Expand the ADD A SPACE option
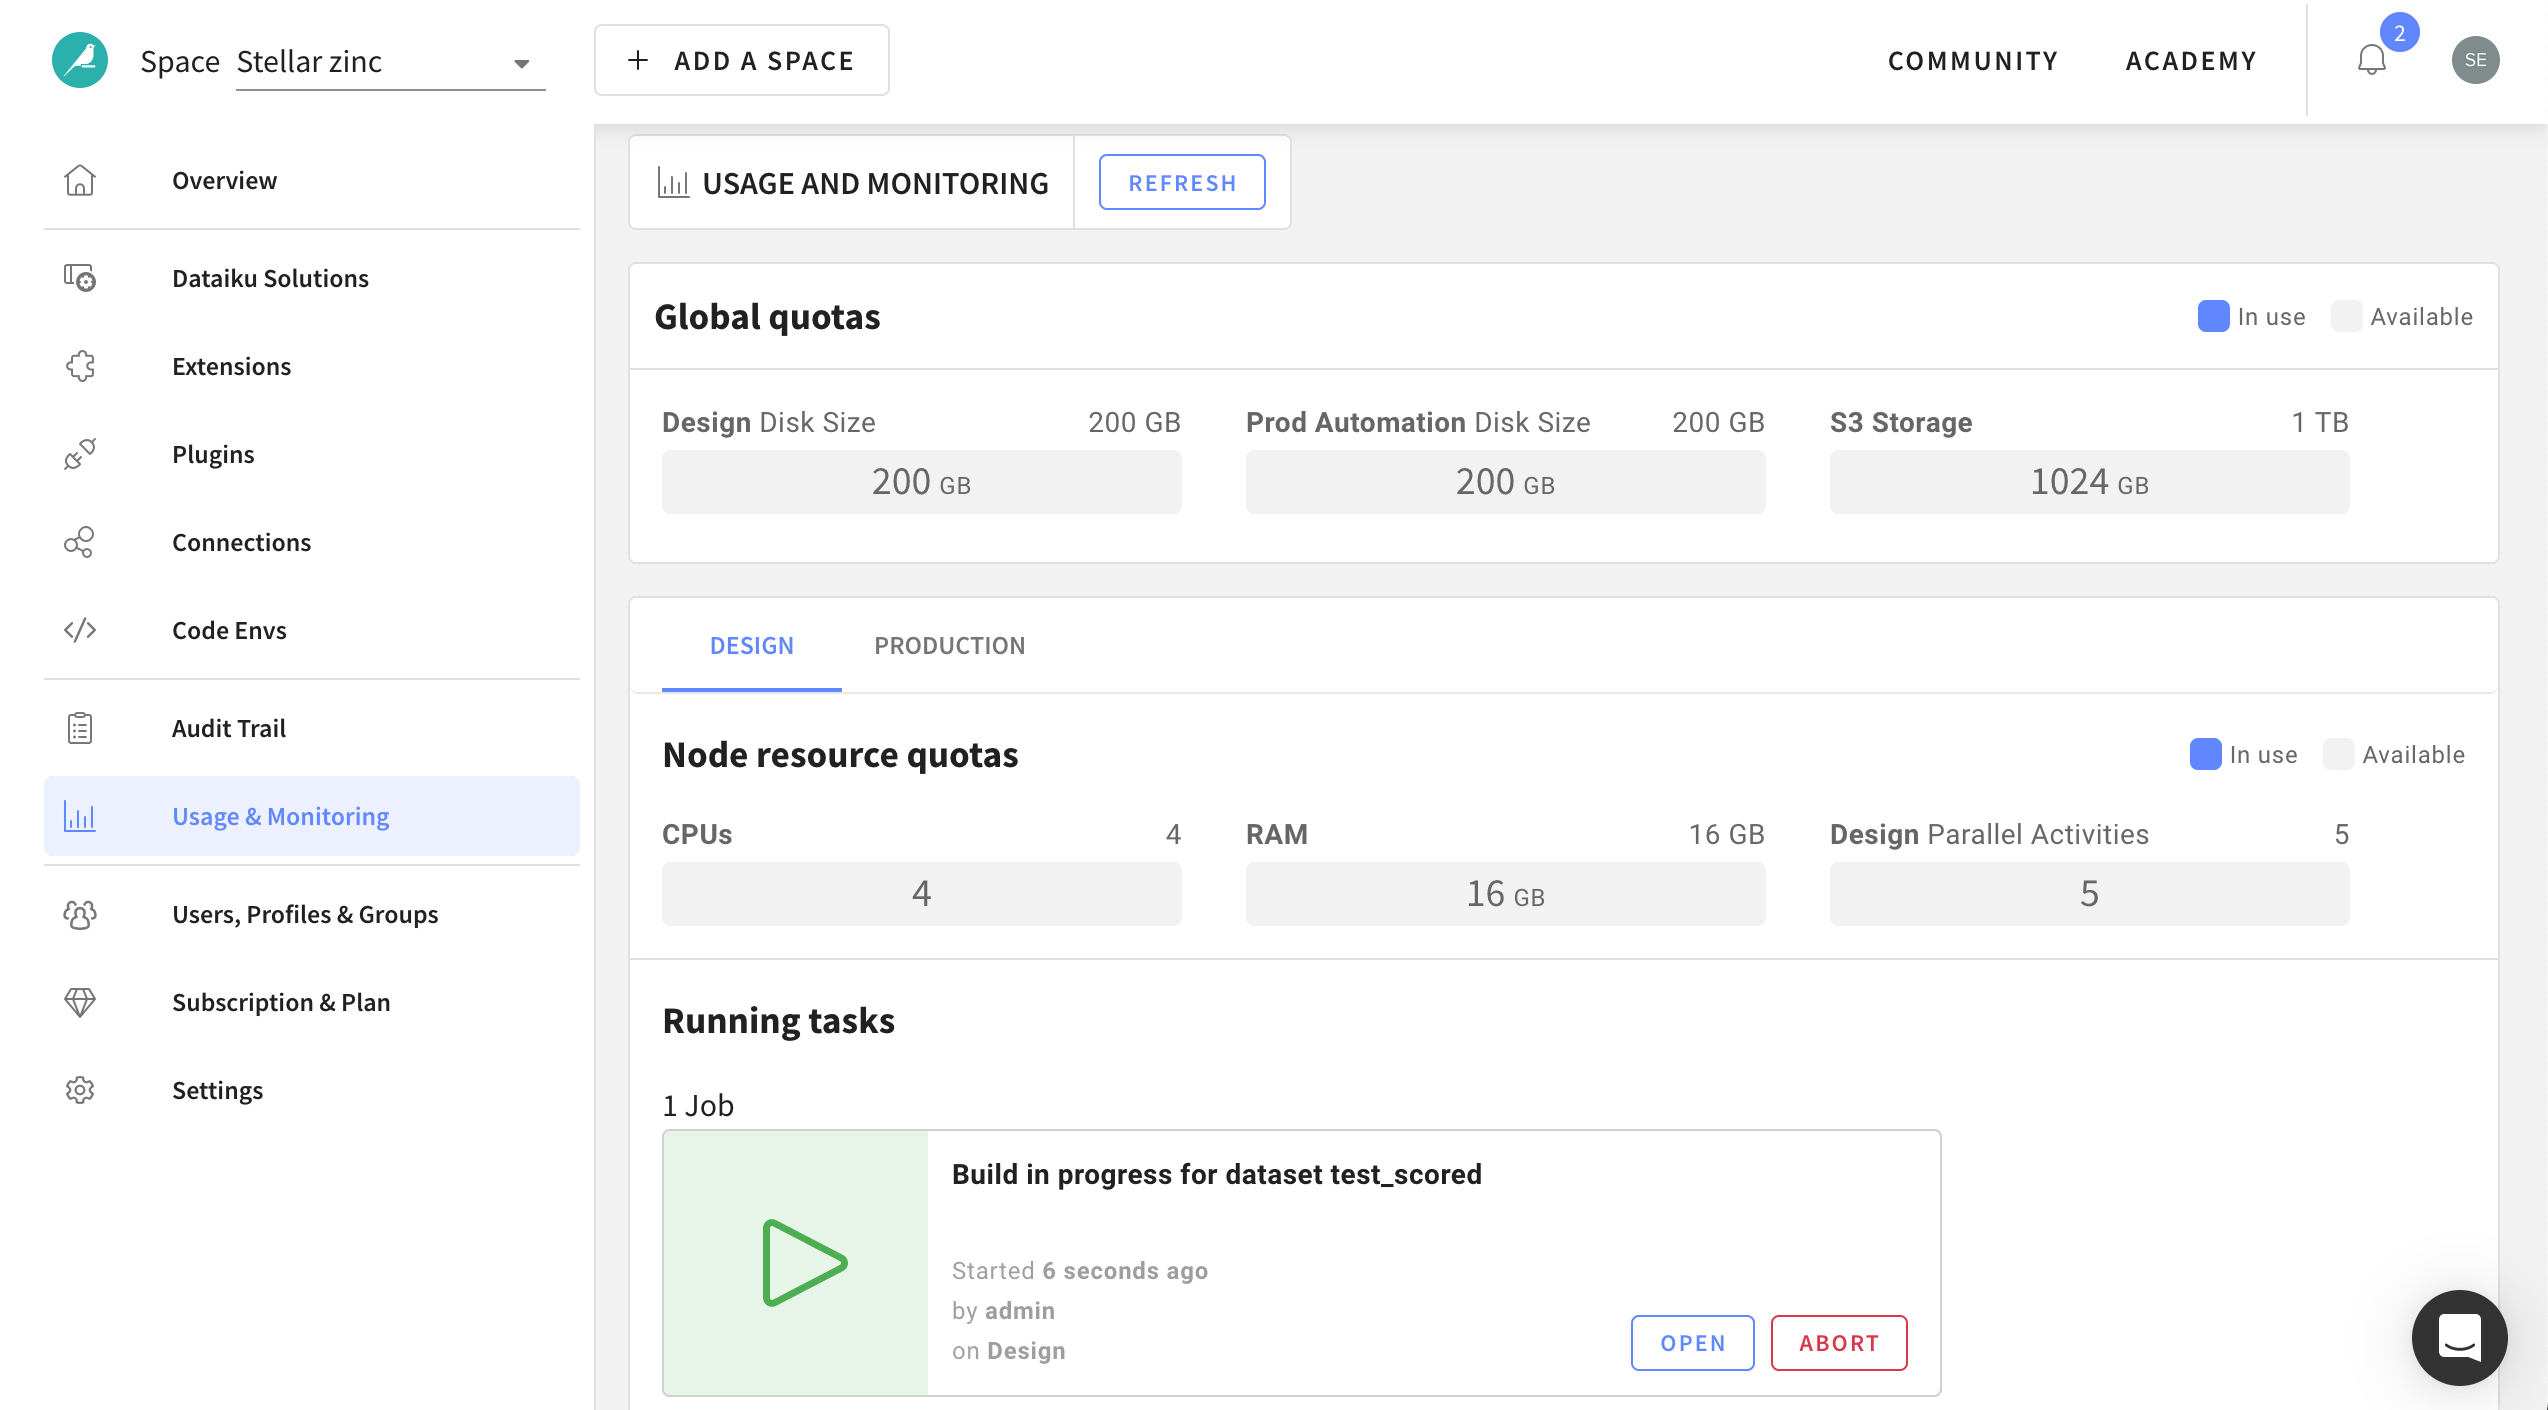The width and height of the screenshot is (2548, 1410). pos(741,59)
